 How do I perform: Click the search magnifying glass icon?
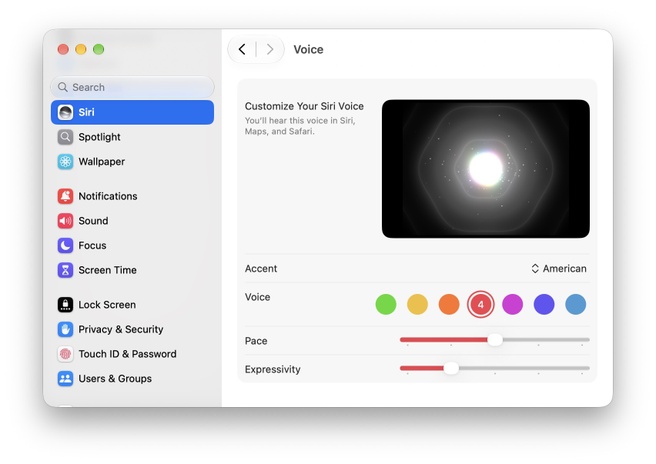coord(63,87)
